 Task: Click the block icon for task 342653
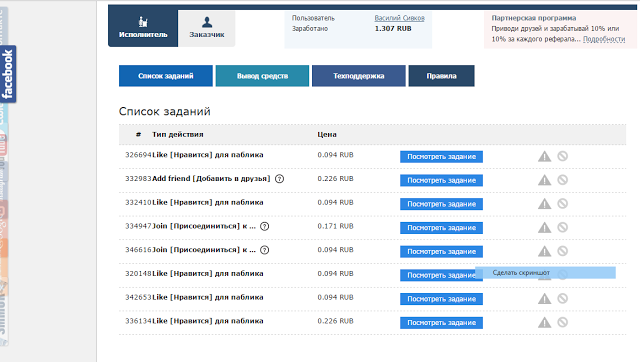click(562, 298)
